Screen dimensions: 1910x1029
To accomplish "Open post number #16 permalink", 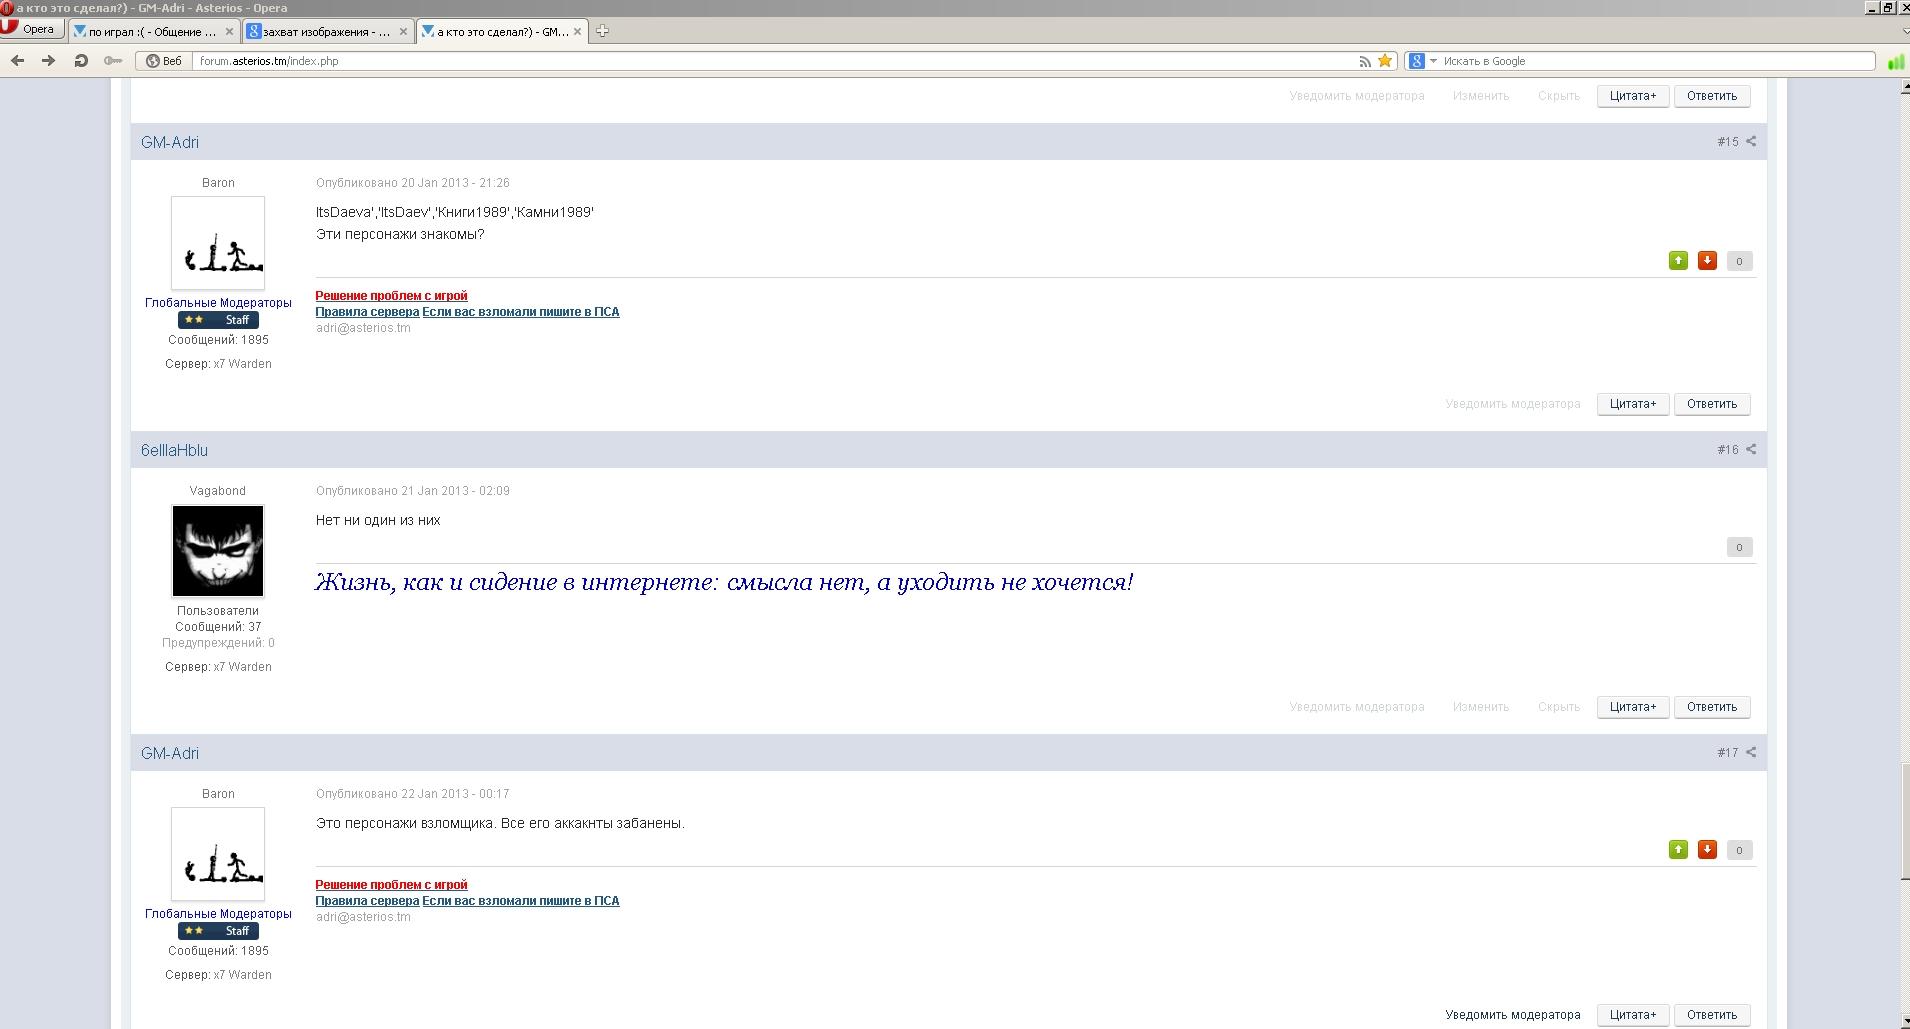I will (1727, 450).
